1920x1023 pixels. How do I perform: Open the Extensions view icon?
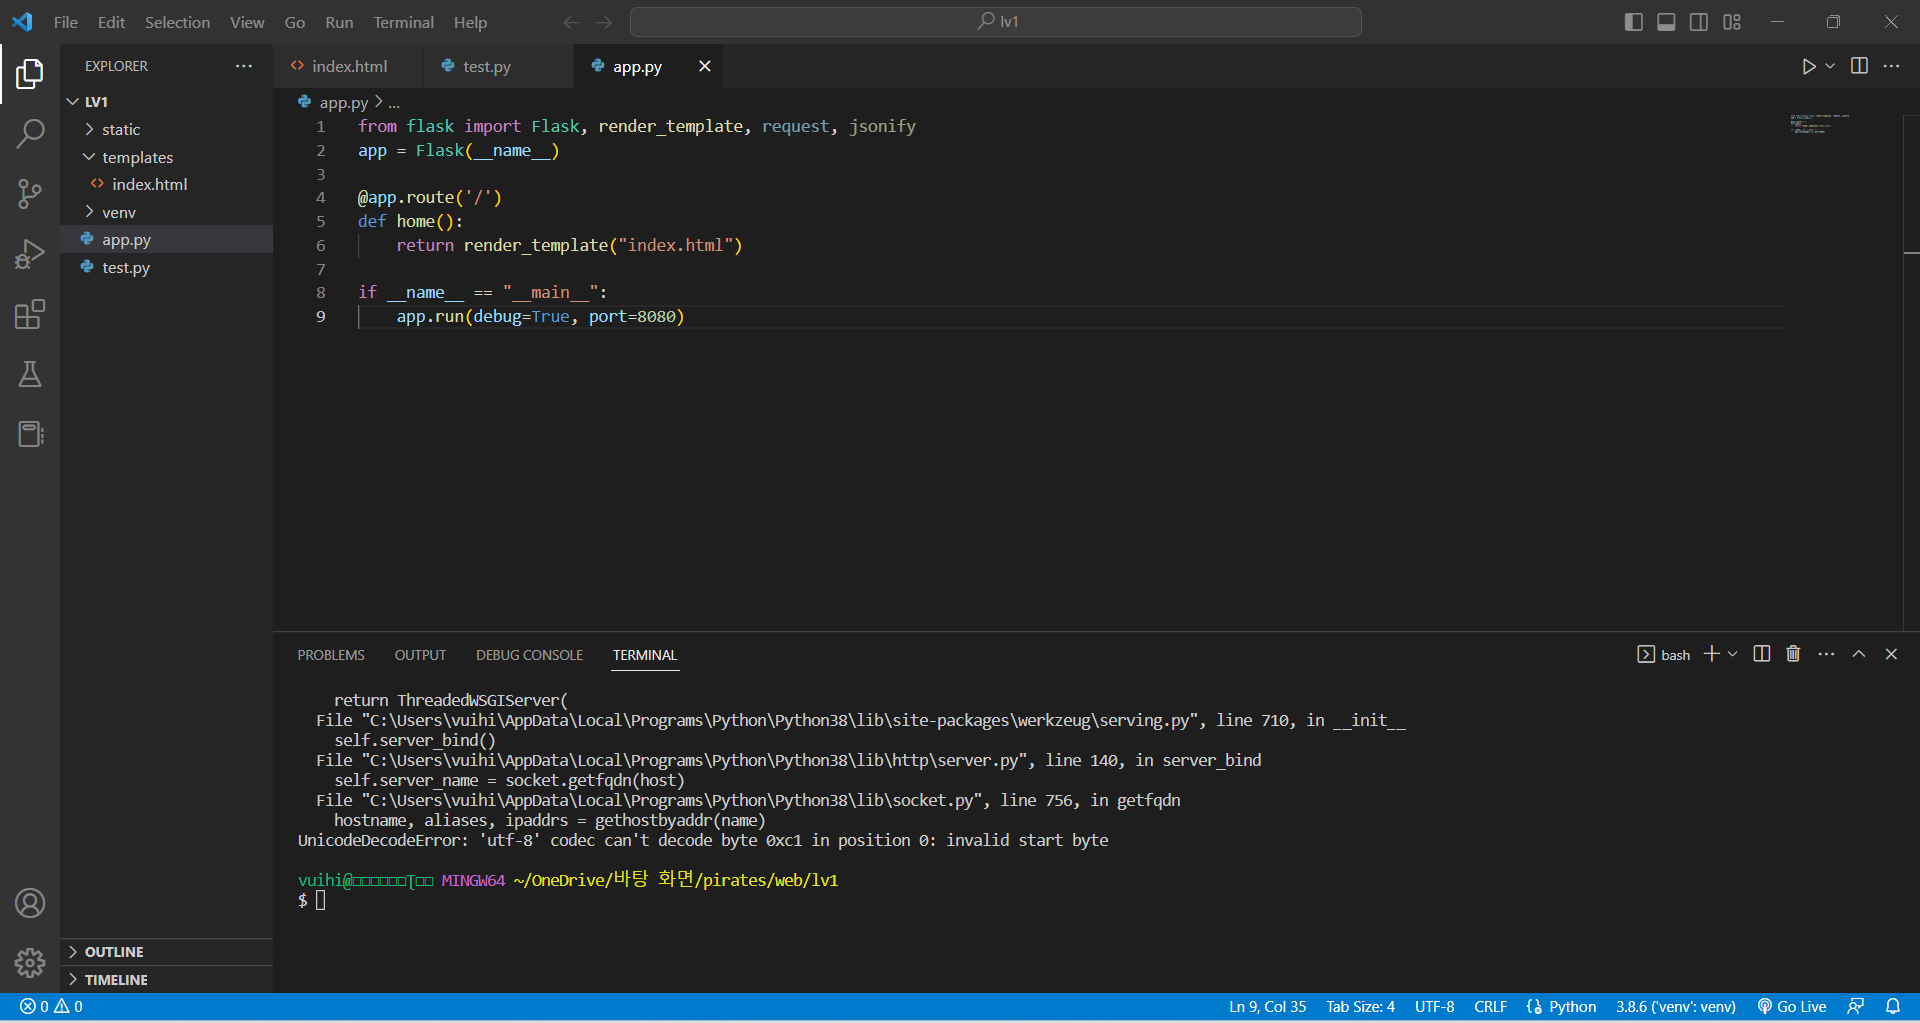coord(30,314)
